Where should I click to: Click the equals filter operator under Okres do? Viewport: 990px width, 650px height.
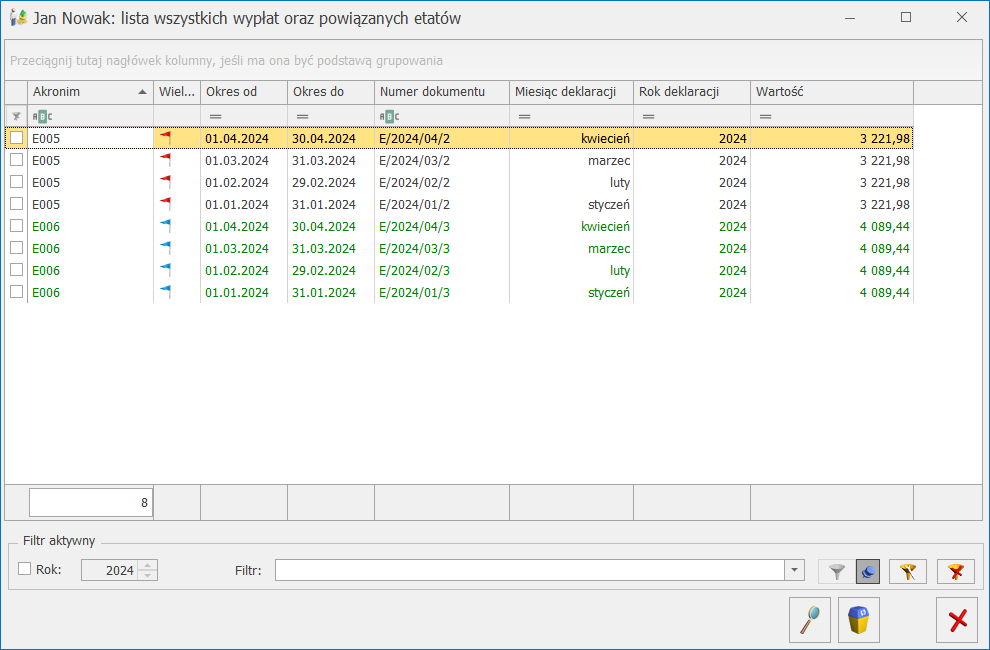point(302,116)
